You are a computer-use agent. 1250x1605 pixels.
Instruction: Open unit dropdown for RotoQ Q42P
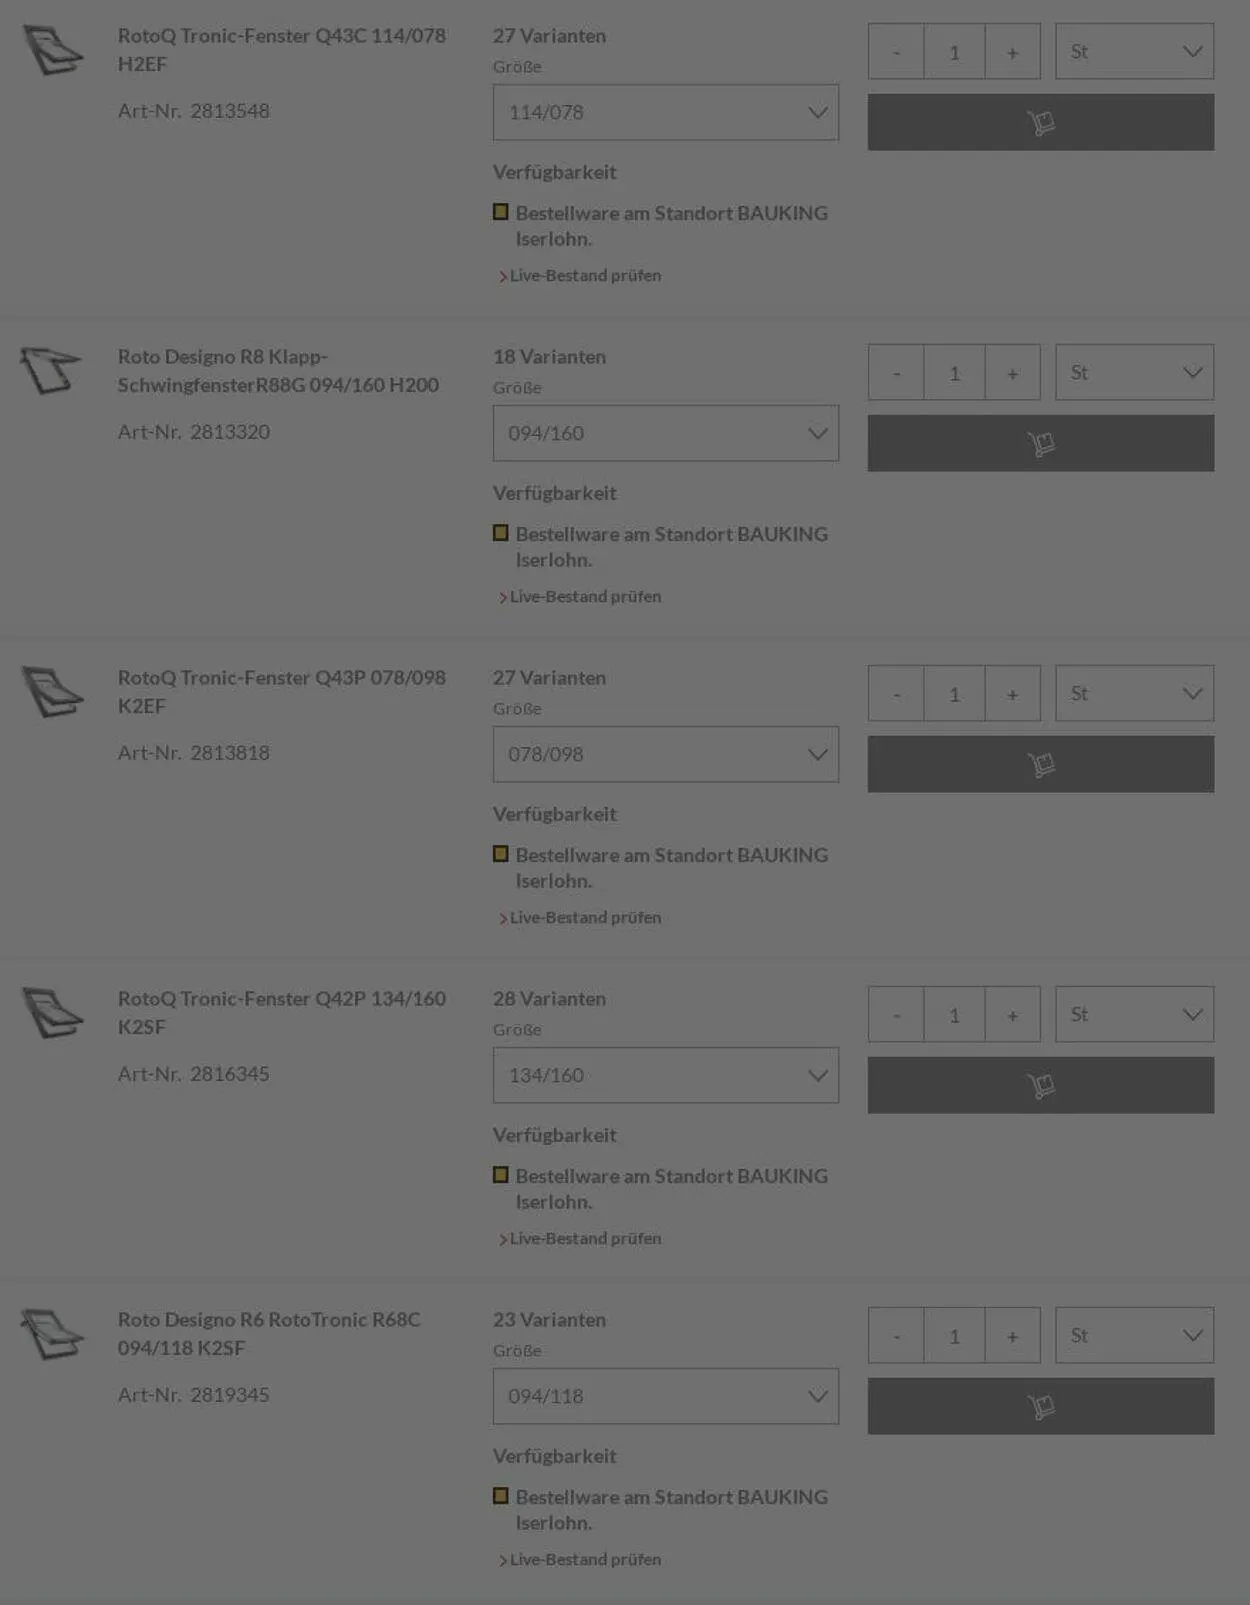(1134, 1014)
